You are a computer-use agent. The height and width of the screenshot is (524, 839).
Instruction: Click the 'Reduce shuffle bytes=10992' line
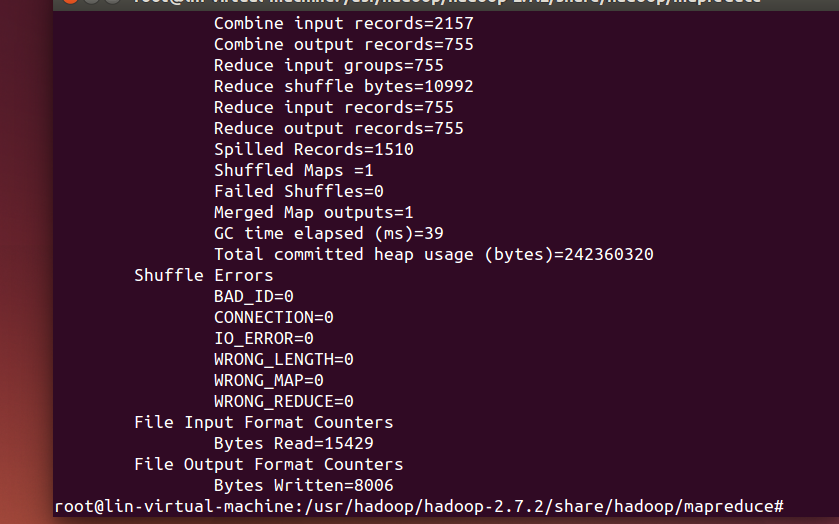344,86
